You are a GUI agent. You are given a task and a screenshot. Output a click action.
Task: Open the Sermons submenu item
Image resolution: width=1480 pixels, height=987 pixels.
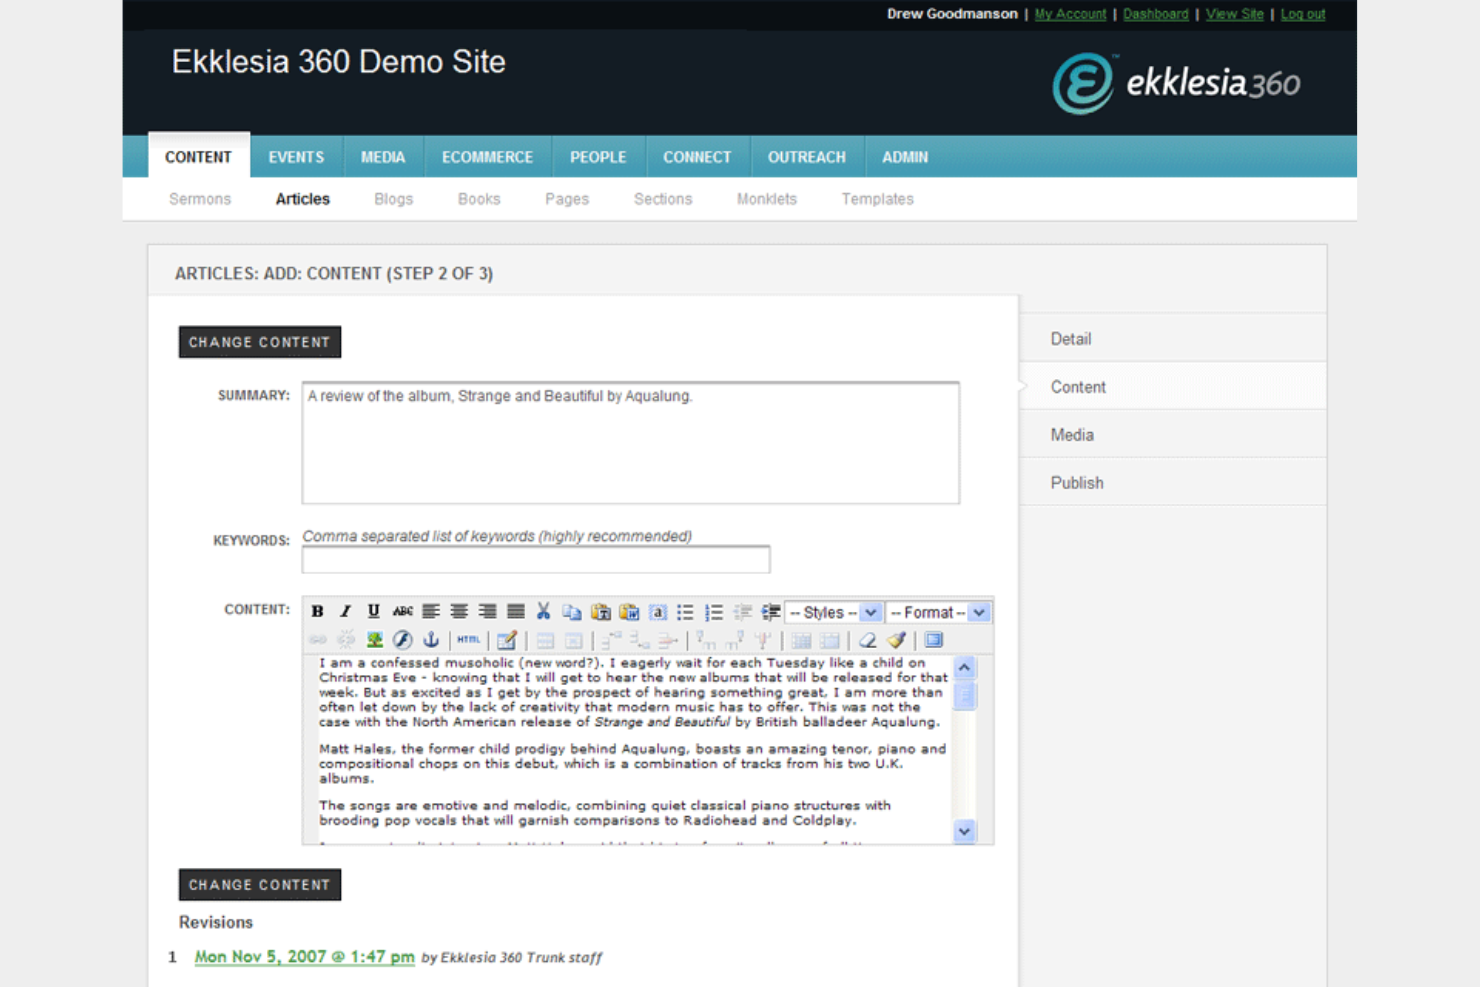200,199
